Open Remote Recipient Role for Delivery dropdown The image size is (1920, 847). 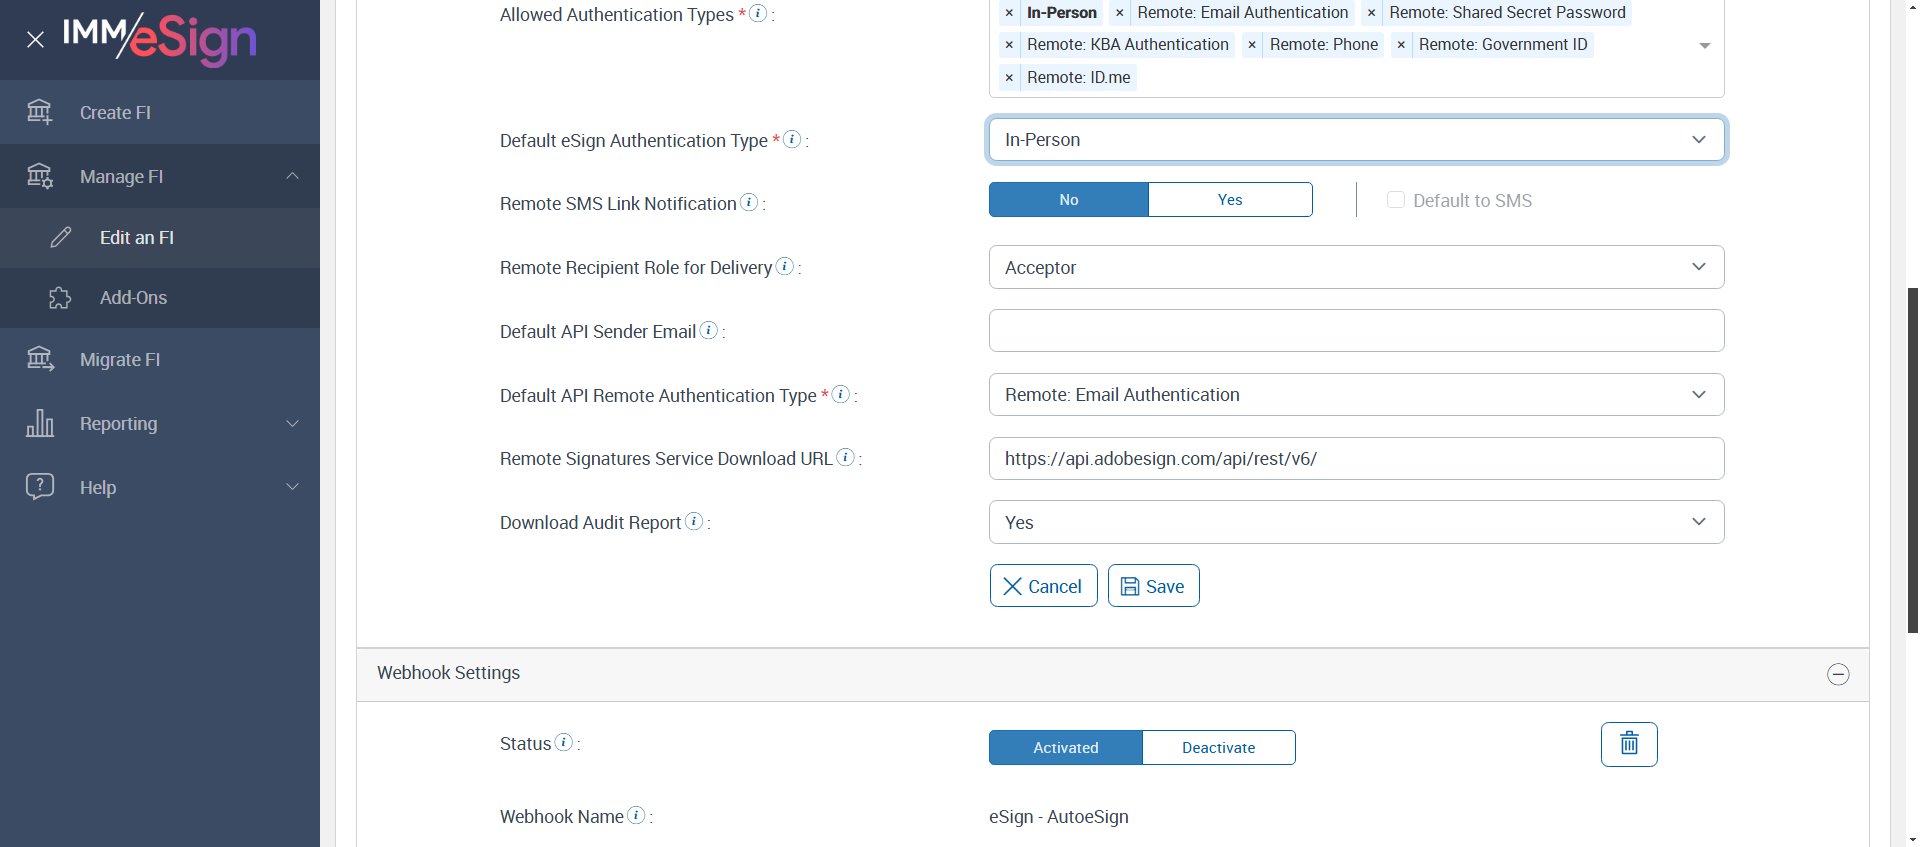(1355, 267)
